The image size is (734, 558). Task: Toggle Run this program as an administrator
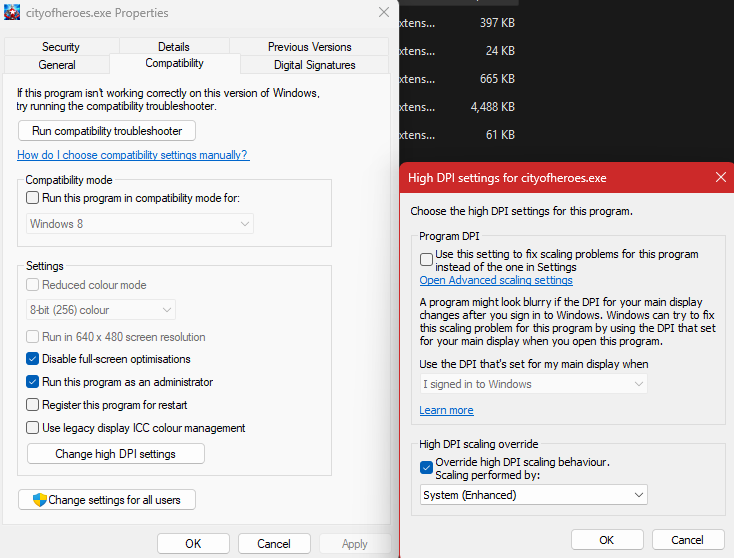[x=33, y=382]
